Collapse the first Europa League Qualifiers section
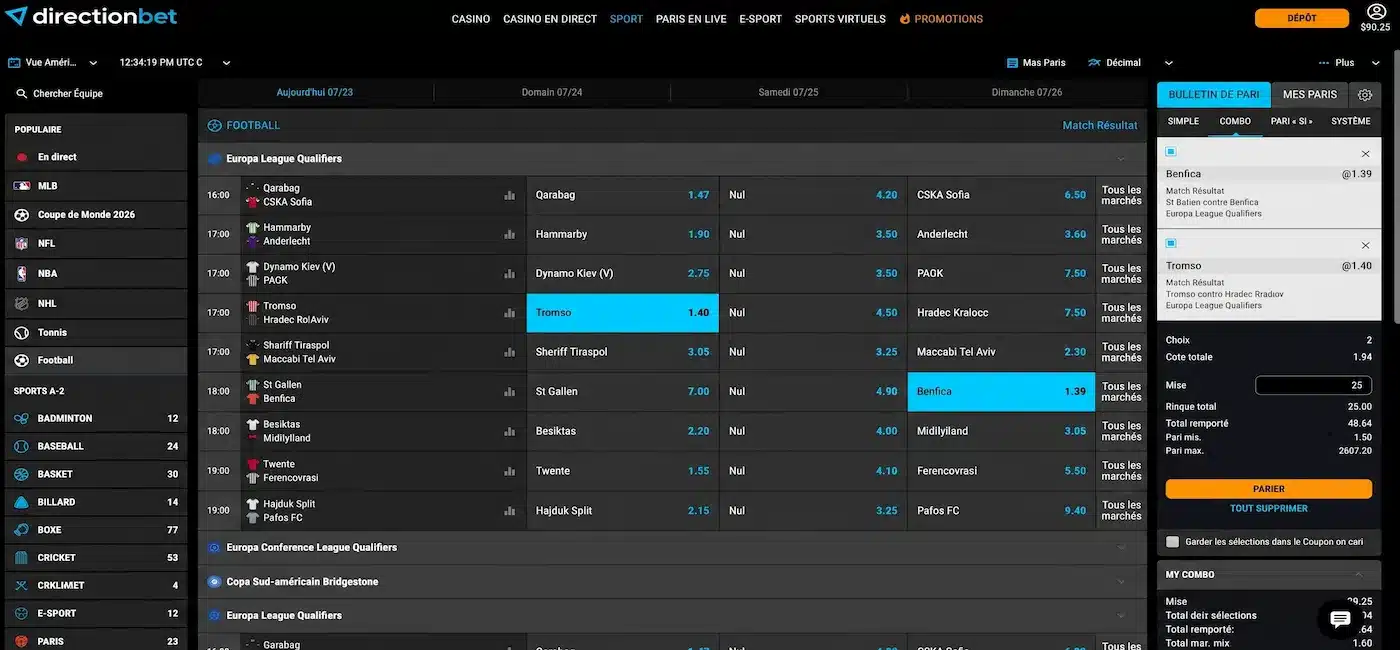 click(1121, 159)
